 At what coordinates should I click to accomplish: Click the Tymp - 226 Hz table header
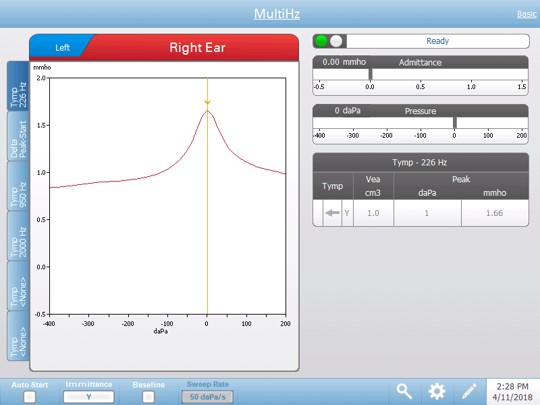click(x=420, y=162)
